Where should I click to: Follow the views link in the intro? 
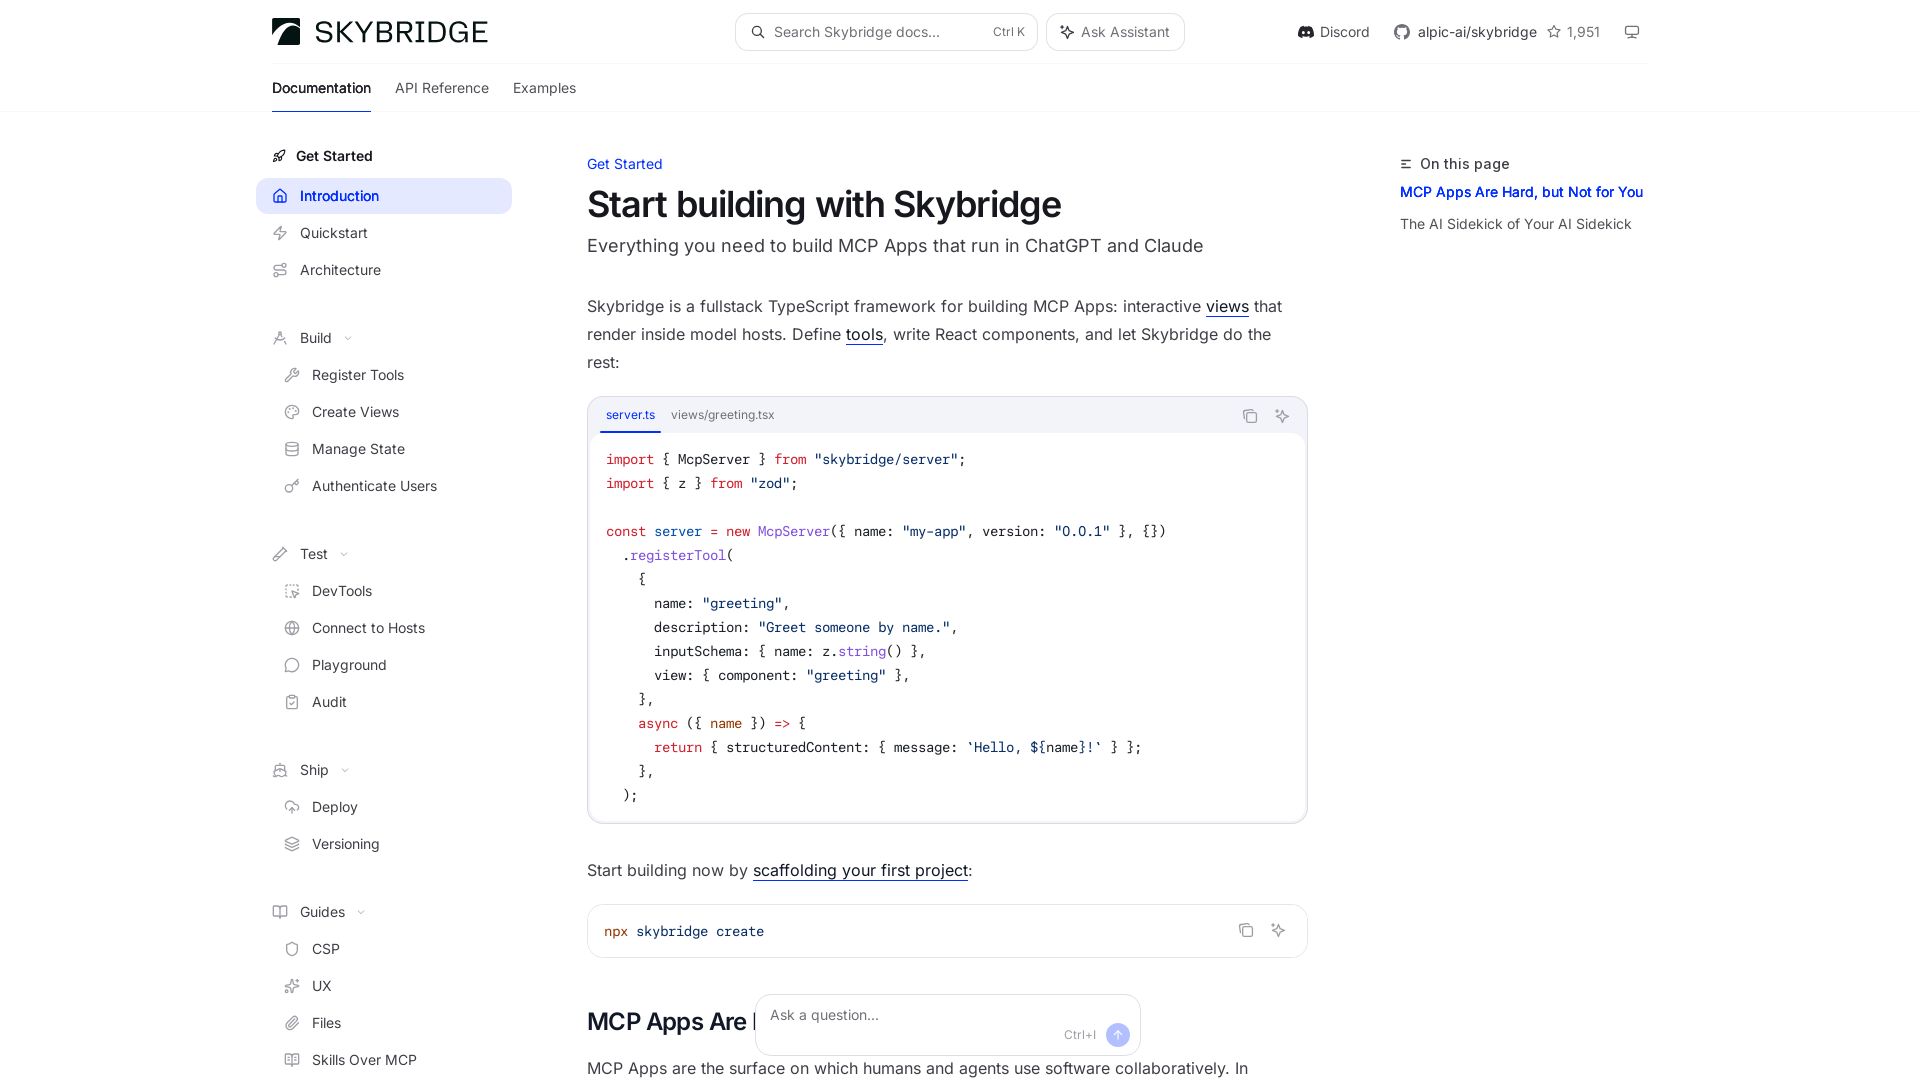pyautogui.click(x=1227, y=306)
